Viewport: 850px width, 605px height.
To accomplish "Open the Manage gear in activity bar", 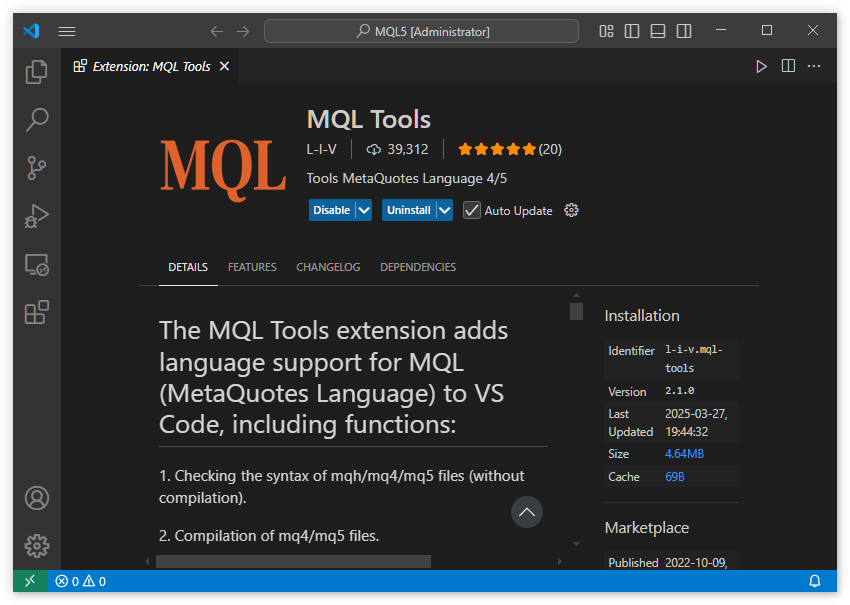I will tap(37, 546).
